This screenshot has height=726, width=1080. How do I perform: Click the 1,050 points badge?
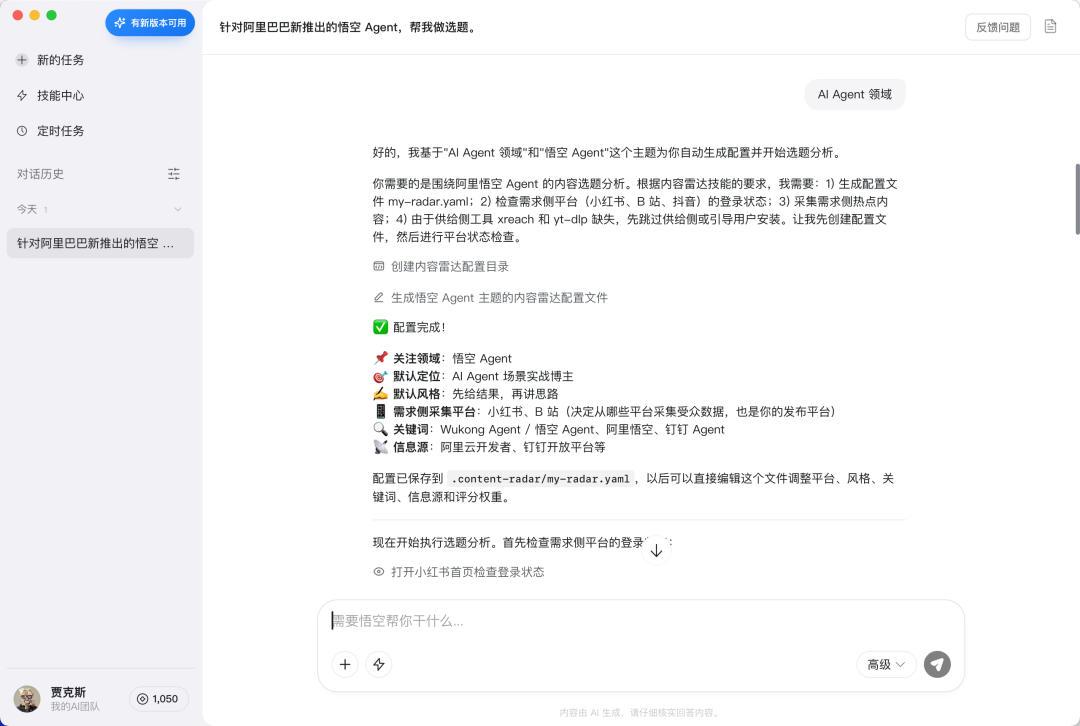[x=159, y=699]
